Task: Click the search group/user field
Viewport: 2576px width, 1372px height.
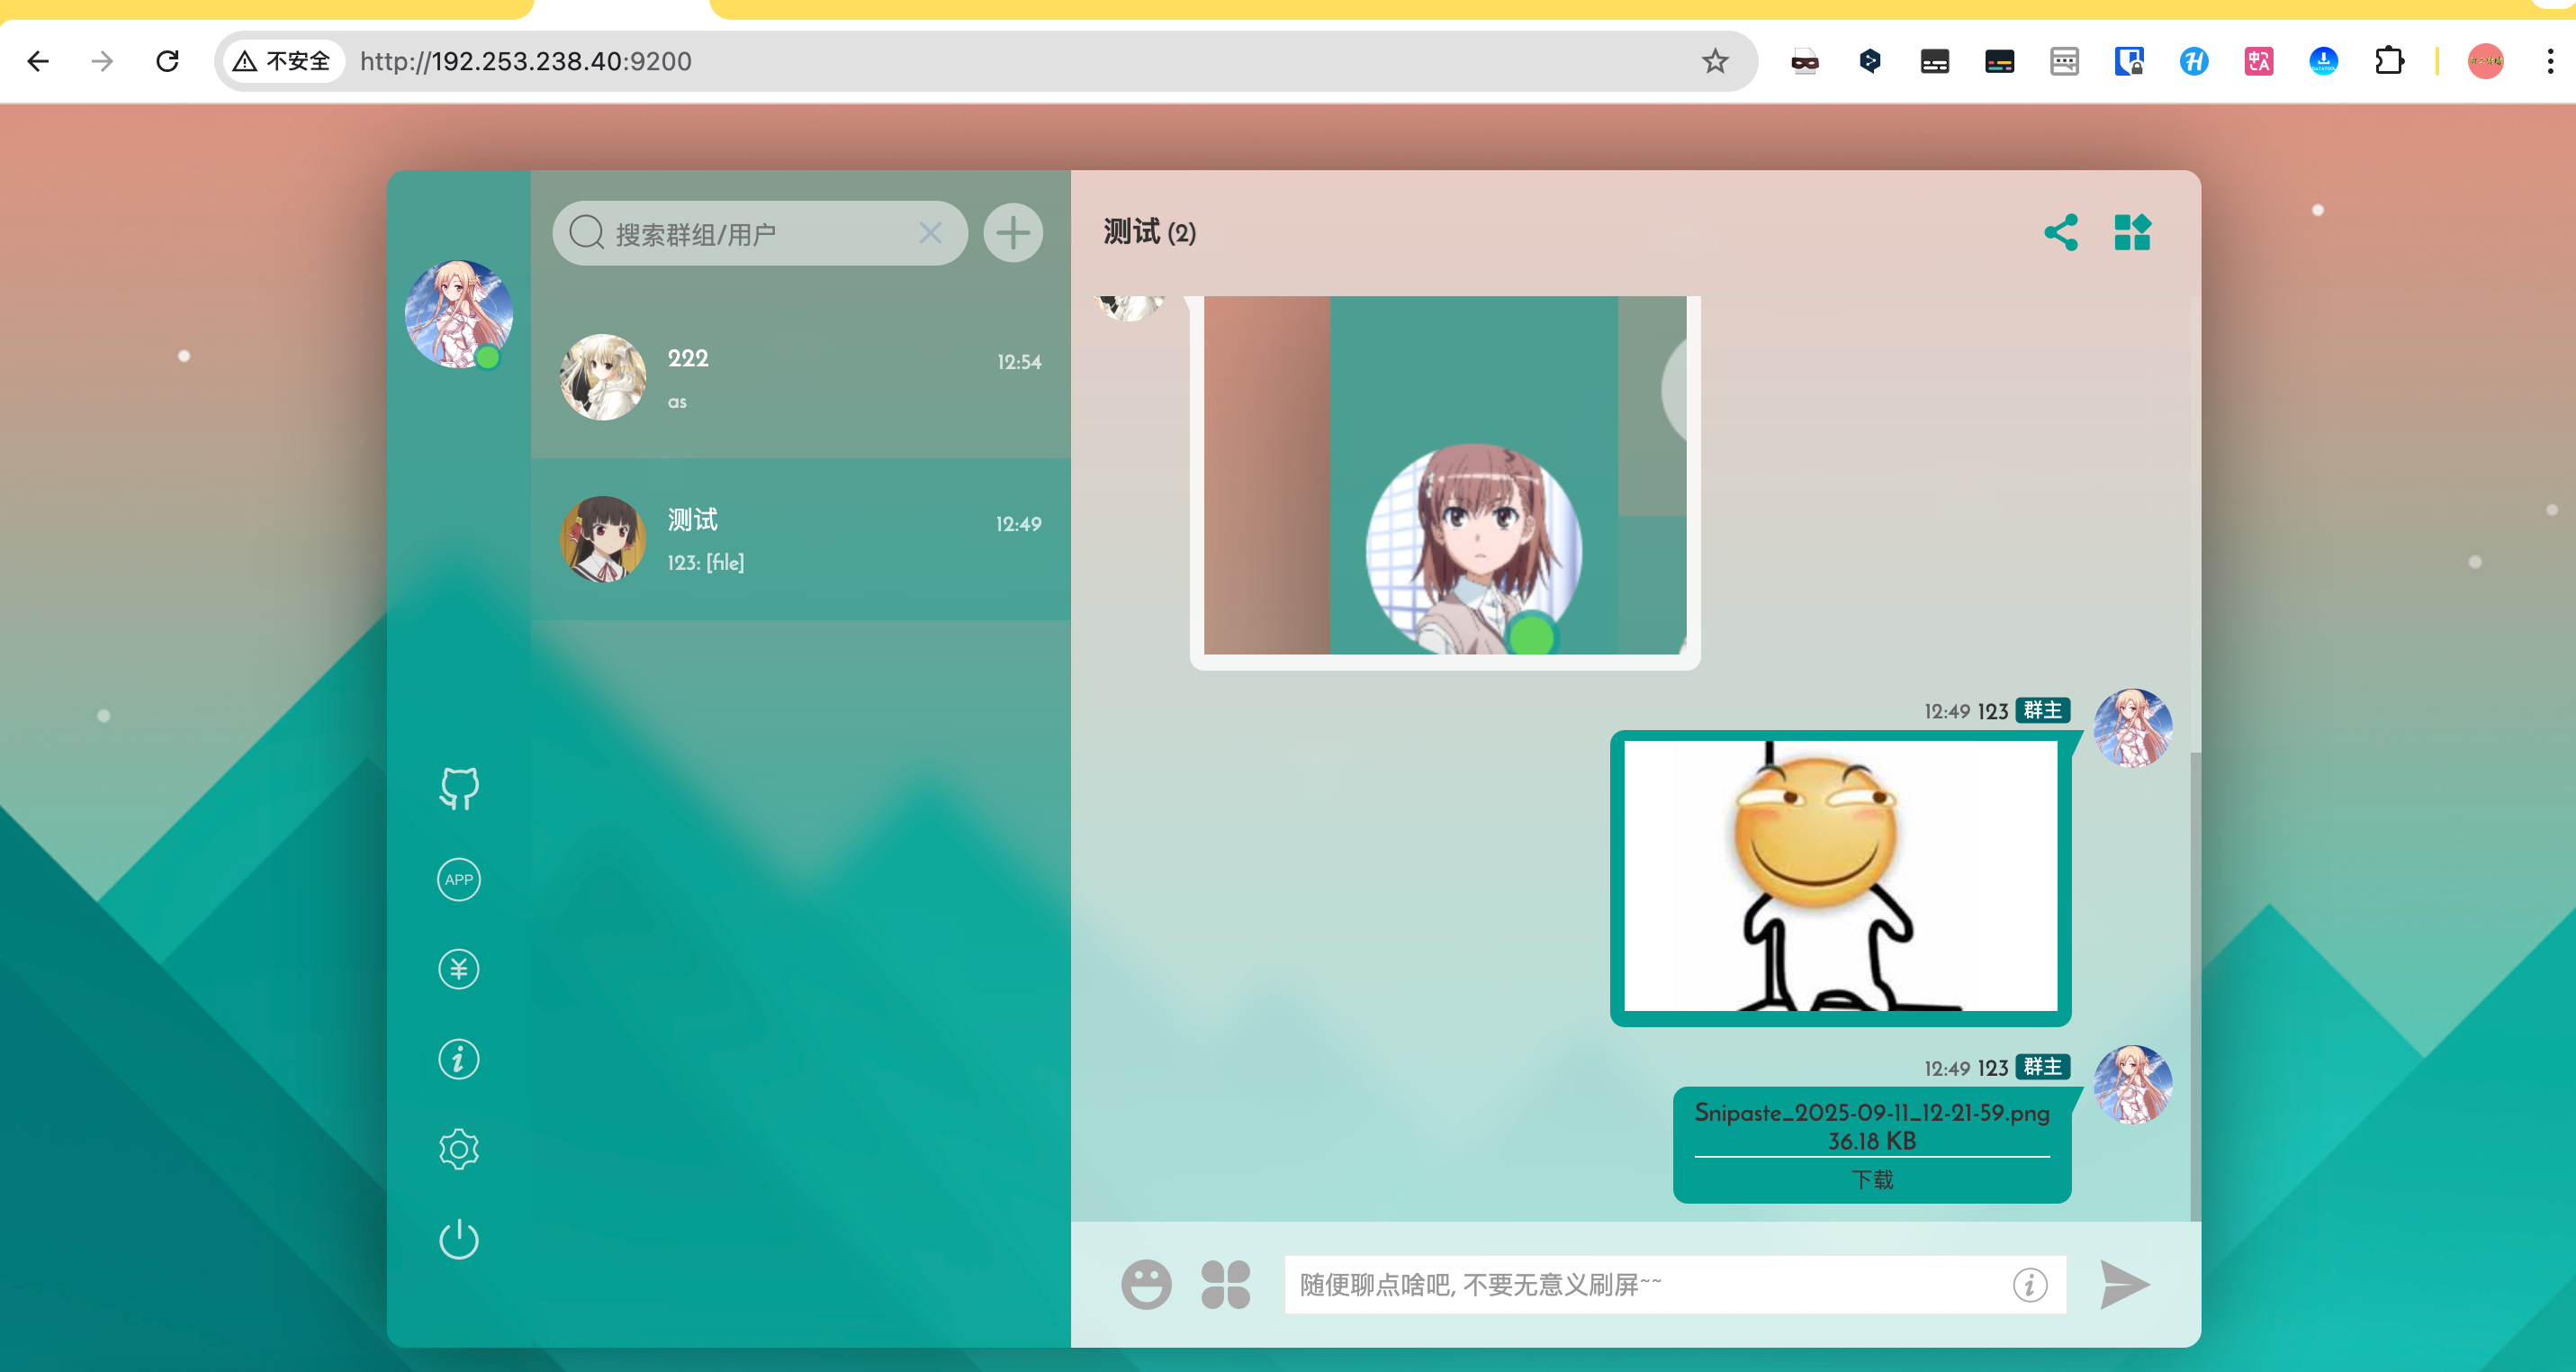Action: coord(750,234)
